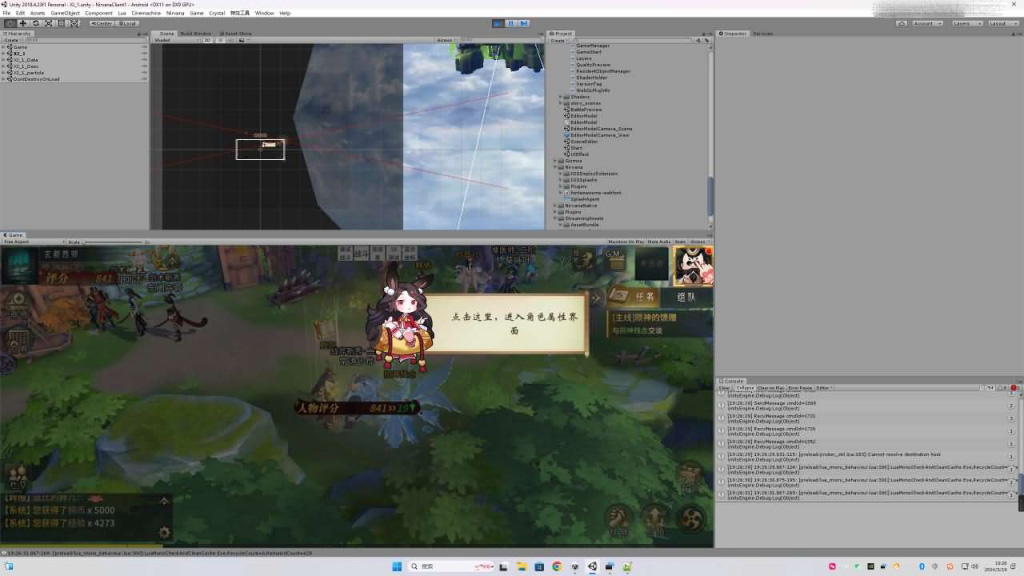This screenshot has height=576, width=1024.
Task: Toggle the 2D scene view mode
Action: pyautogui.click(x=208, y=41)
